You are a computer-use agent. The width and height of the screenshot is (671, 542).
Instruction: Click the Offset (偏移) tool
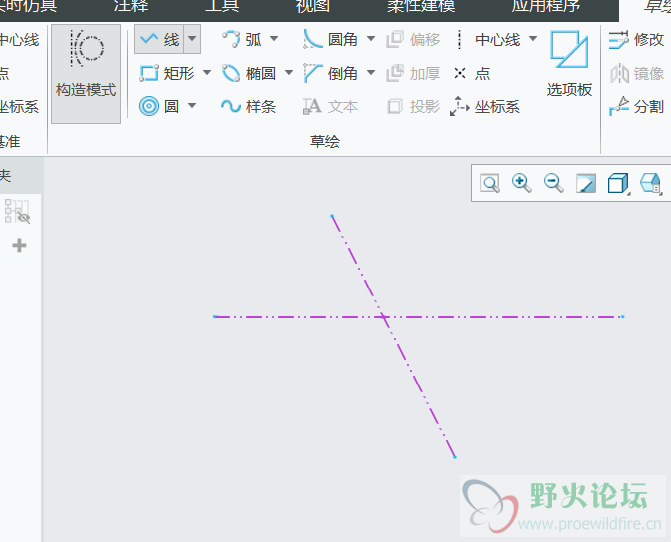(413, 40)
